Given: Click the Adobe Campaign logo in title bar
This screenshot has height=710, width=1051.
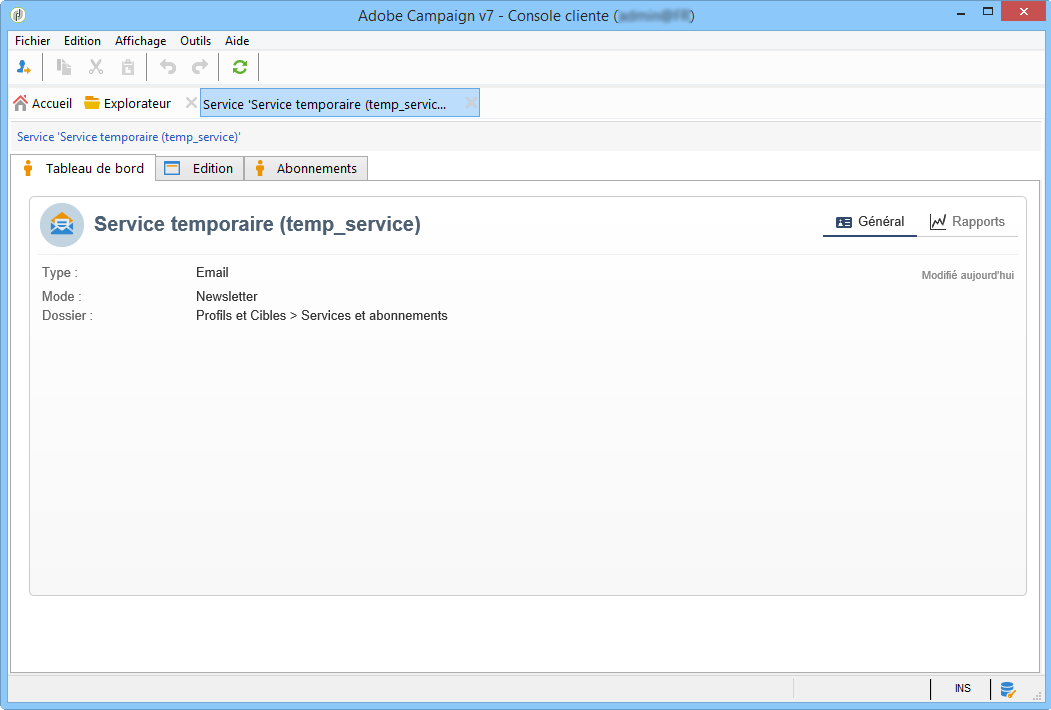Looking at the screenshot, I should (18, 15).
